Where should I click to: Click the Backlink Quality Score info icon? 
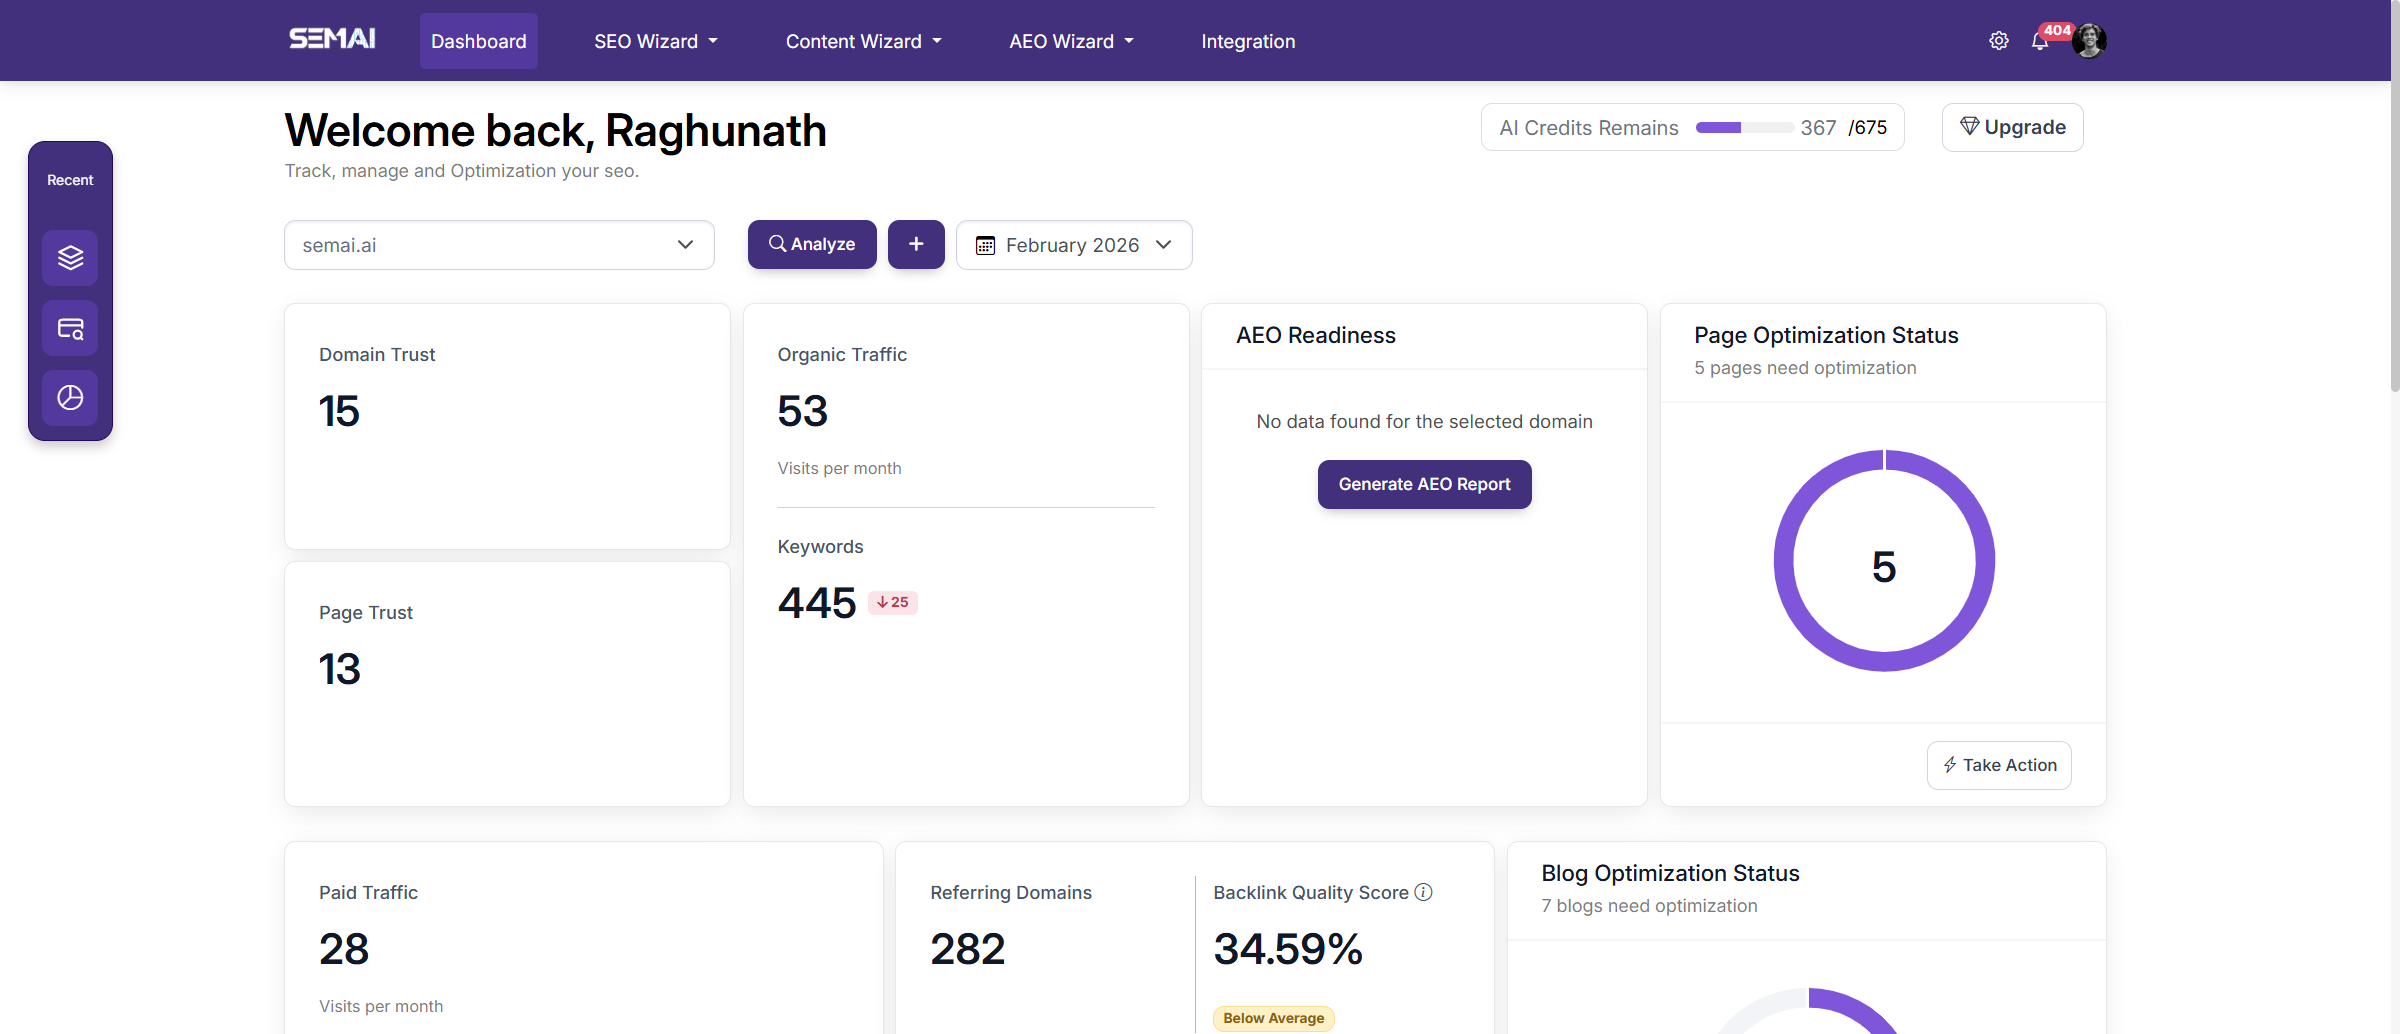[x=1423, y=892]
